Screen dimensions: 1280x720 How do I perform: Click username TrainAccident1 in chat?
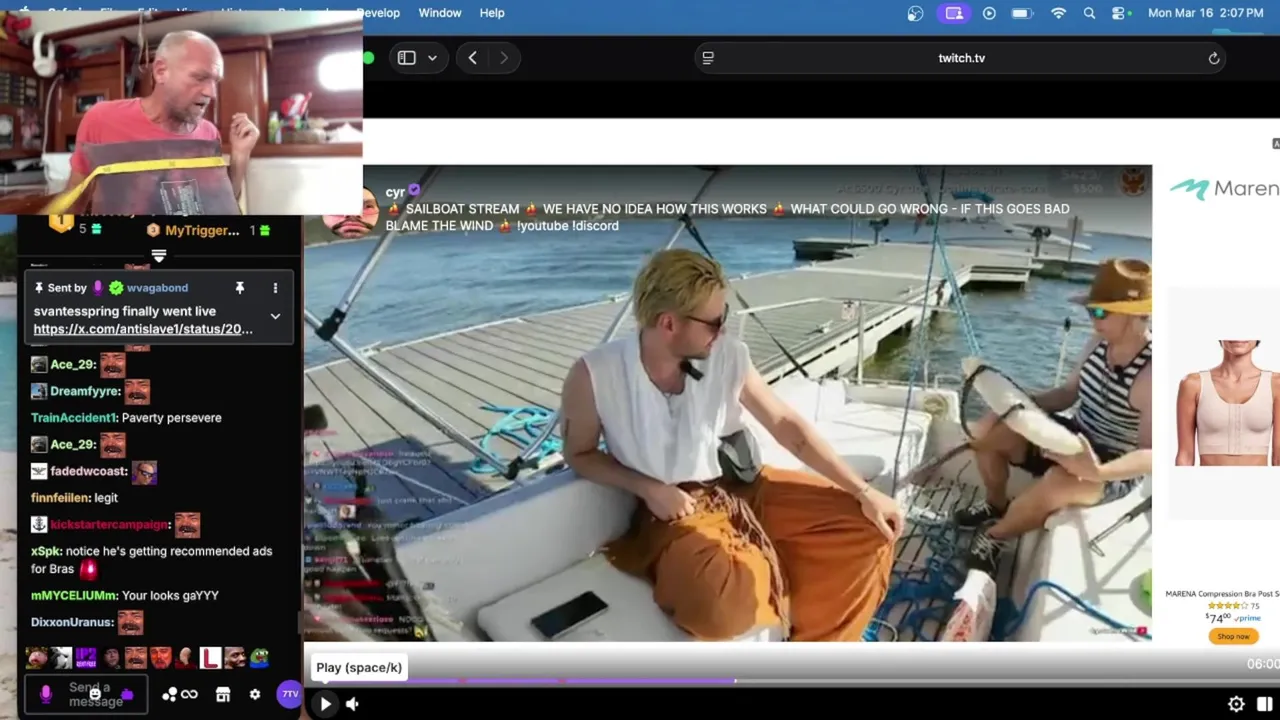[74, 418]
